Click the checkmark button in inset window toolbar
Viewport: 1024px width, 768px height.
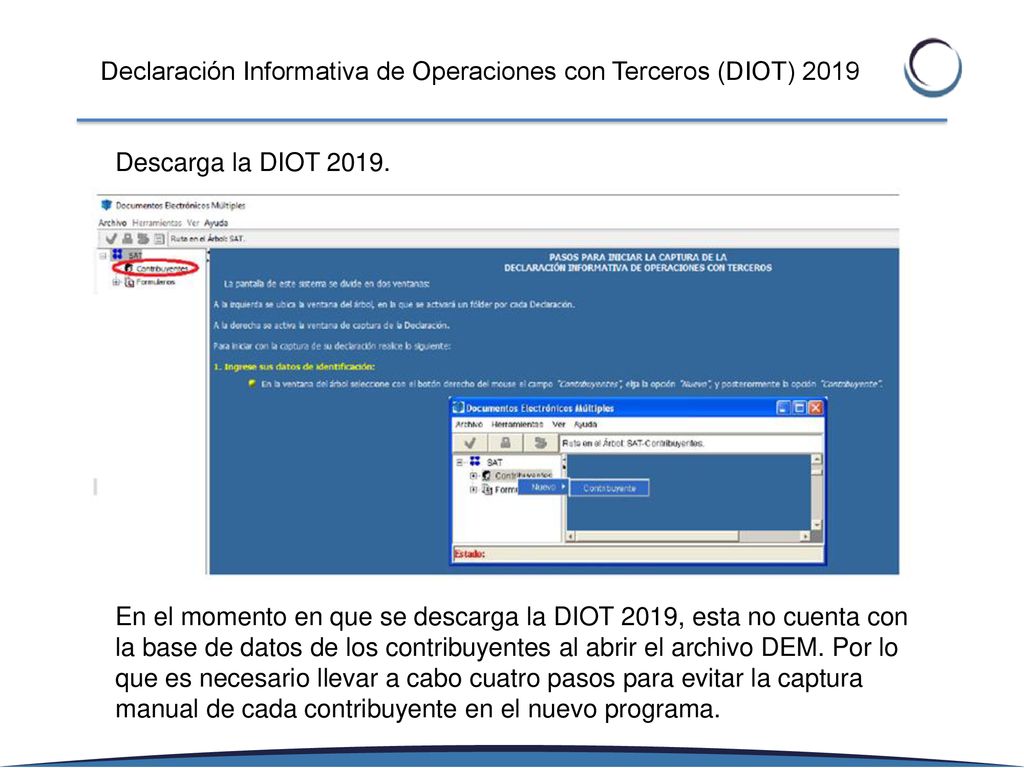coord(470,443)
